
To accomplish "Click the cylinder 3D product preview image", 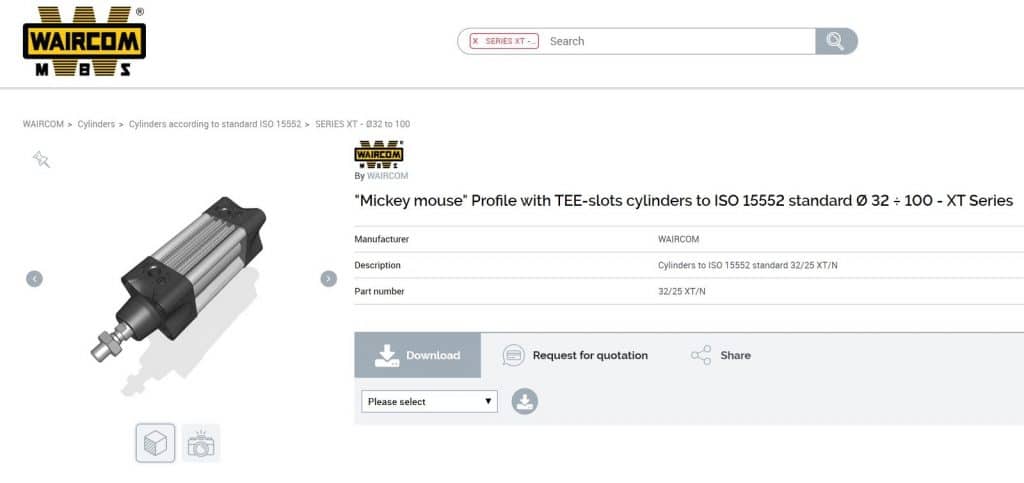I will click(x=178, y=295).
